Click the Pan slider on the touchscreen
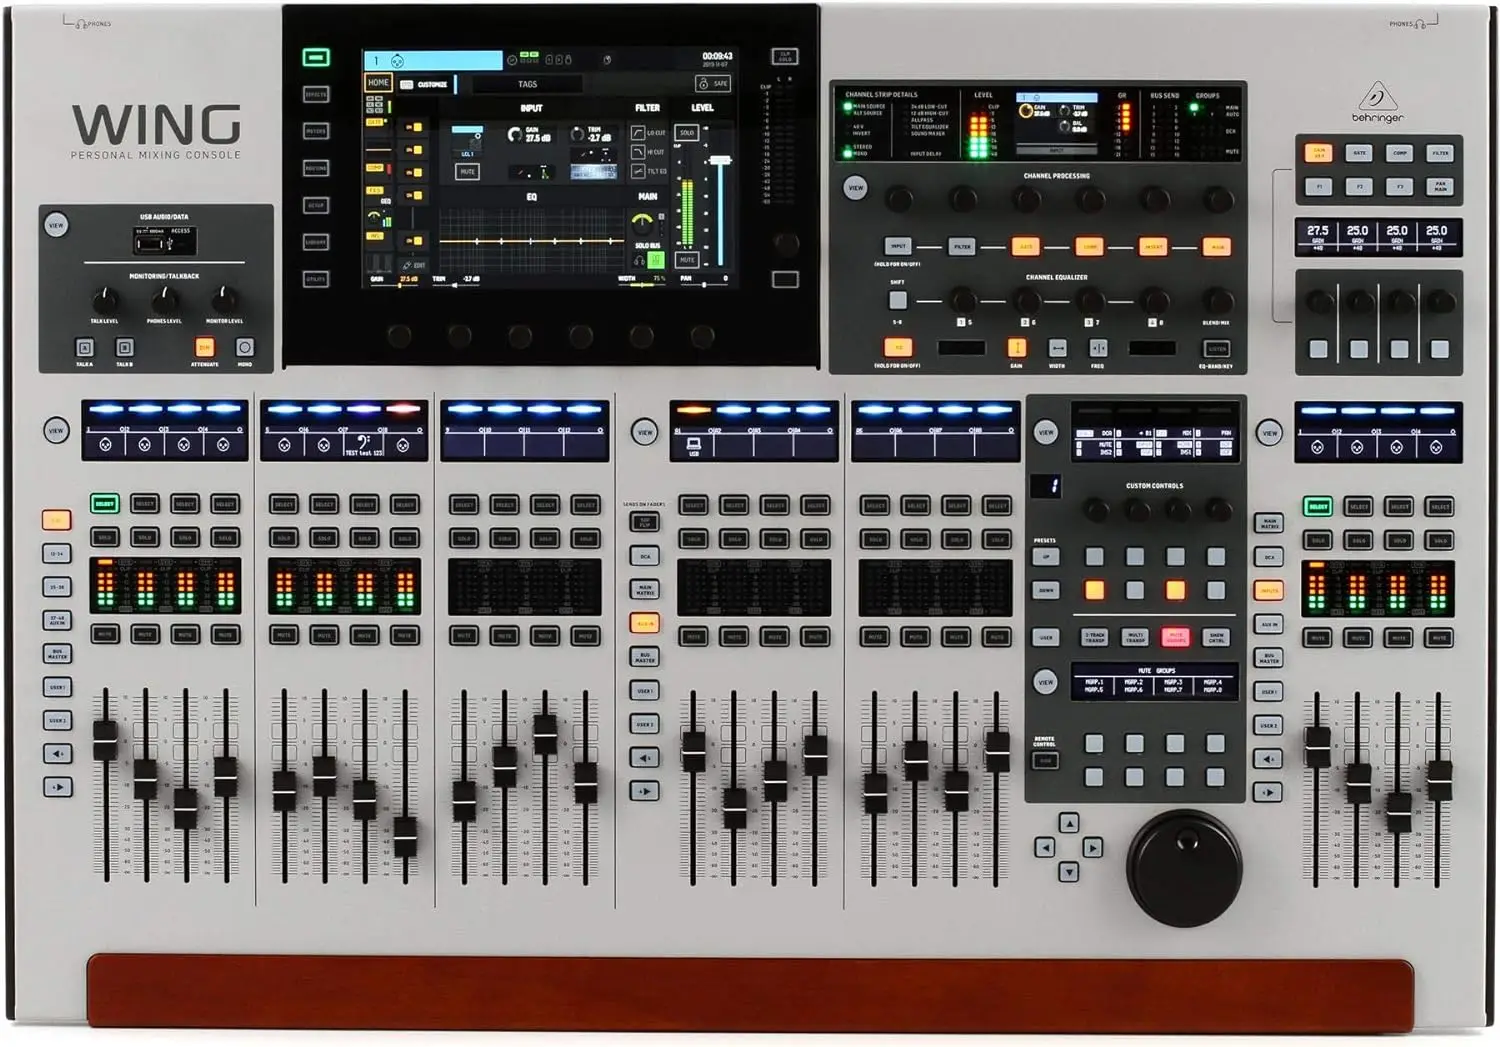 [x=705, y=285]
